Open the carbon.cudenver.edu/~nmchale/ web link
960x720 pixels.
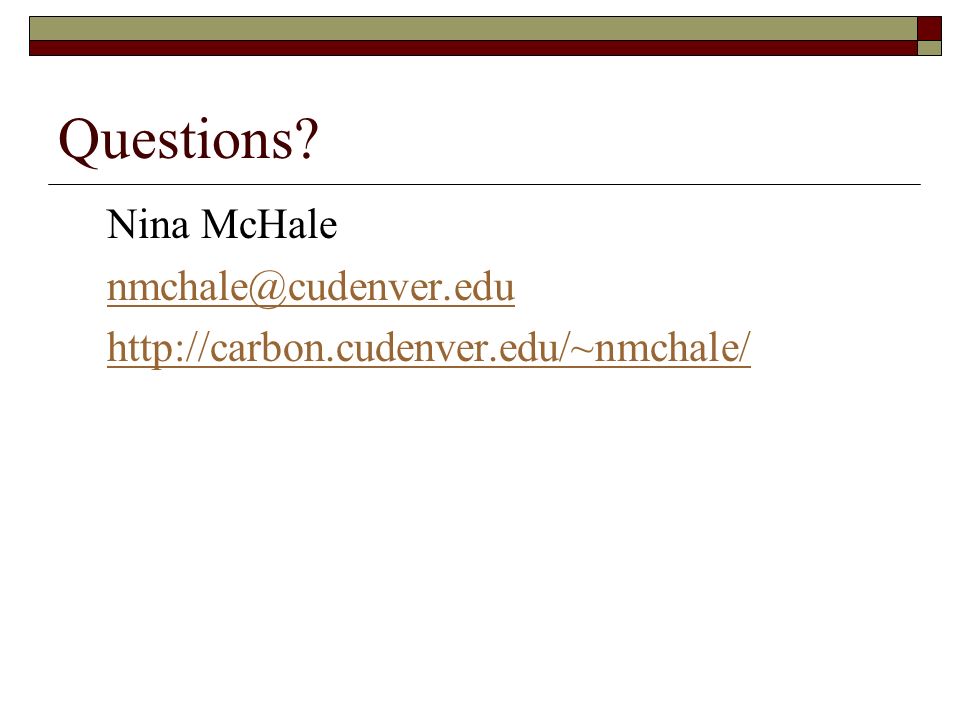[429, 348]
